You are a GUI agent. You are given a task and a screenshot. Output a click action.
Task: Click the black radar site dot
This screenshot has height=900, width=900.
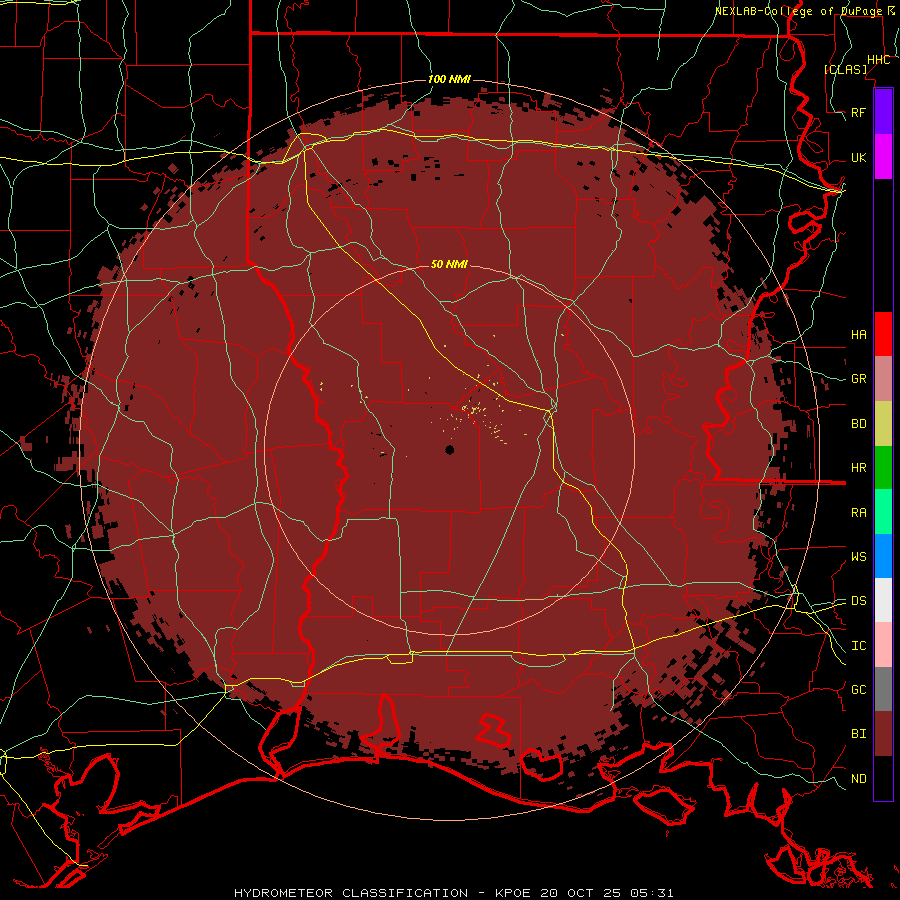coord(449,450)
